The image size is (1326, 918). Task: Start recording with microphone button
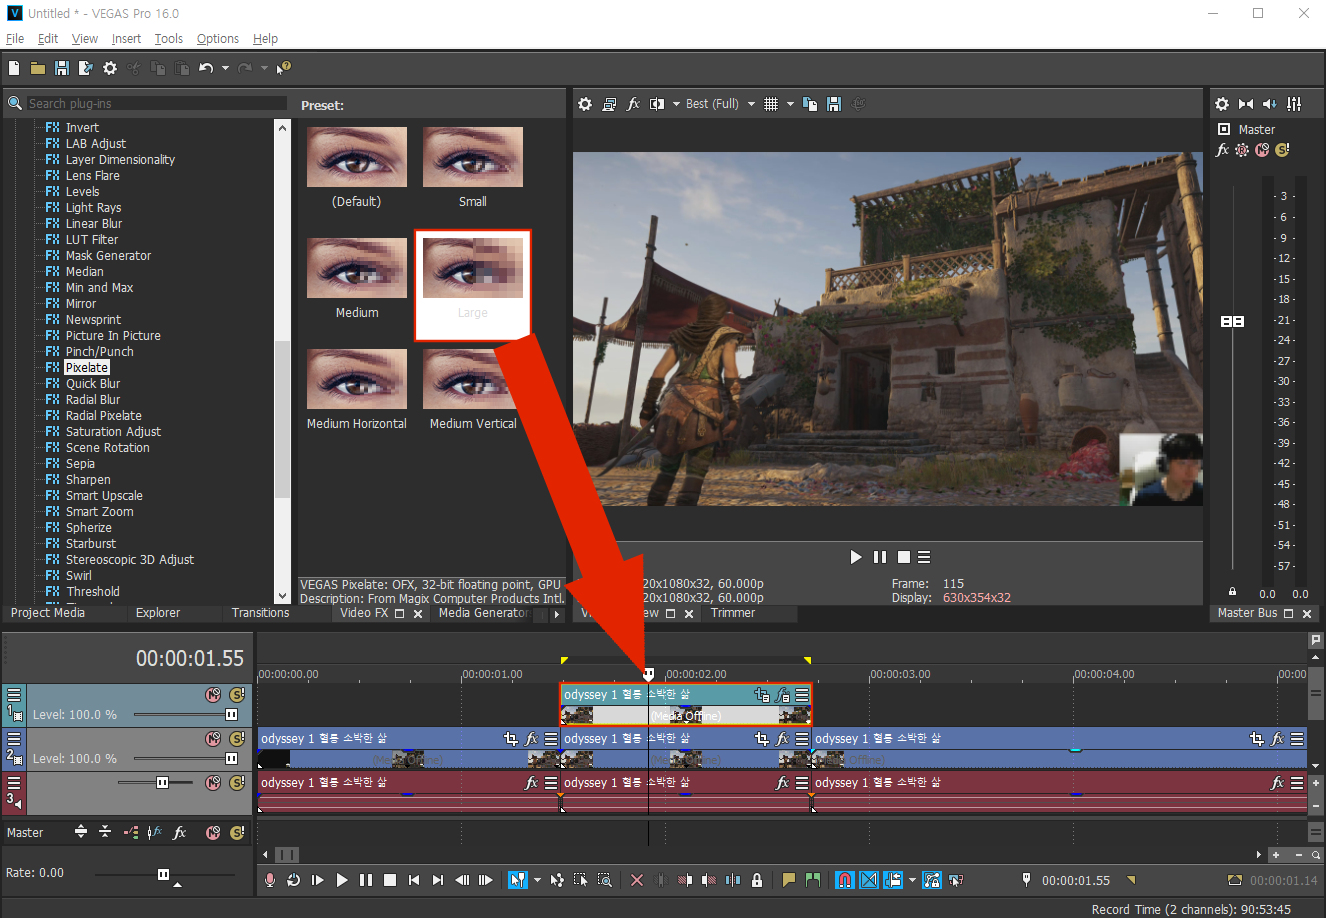(270, 880)
